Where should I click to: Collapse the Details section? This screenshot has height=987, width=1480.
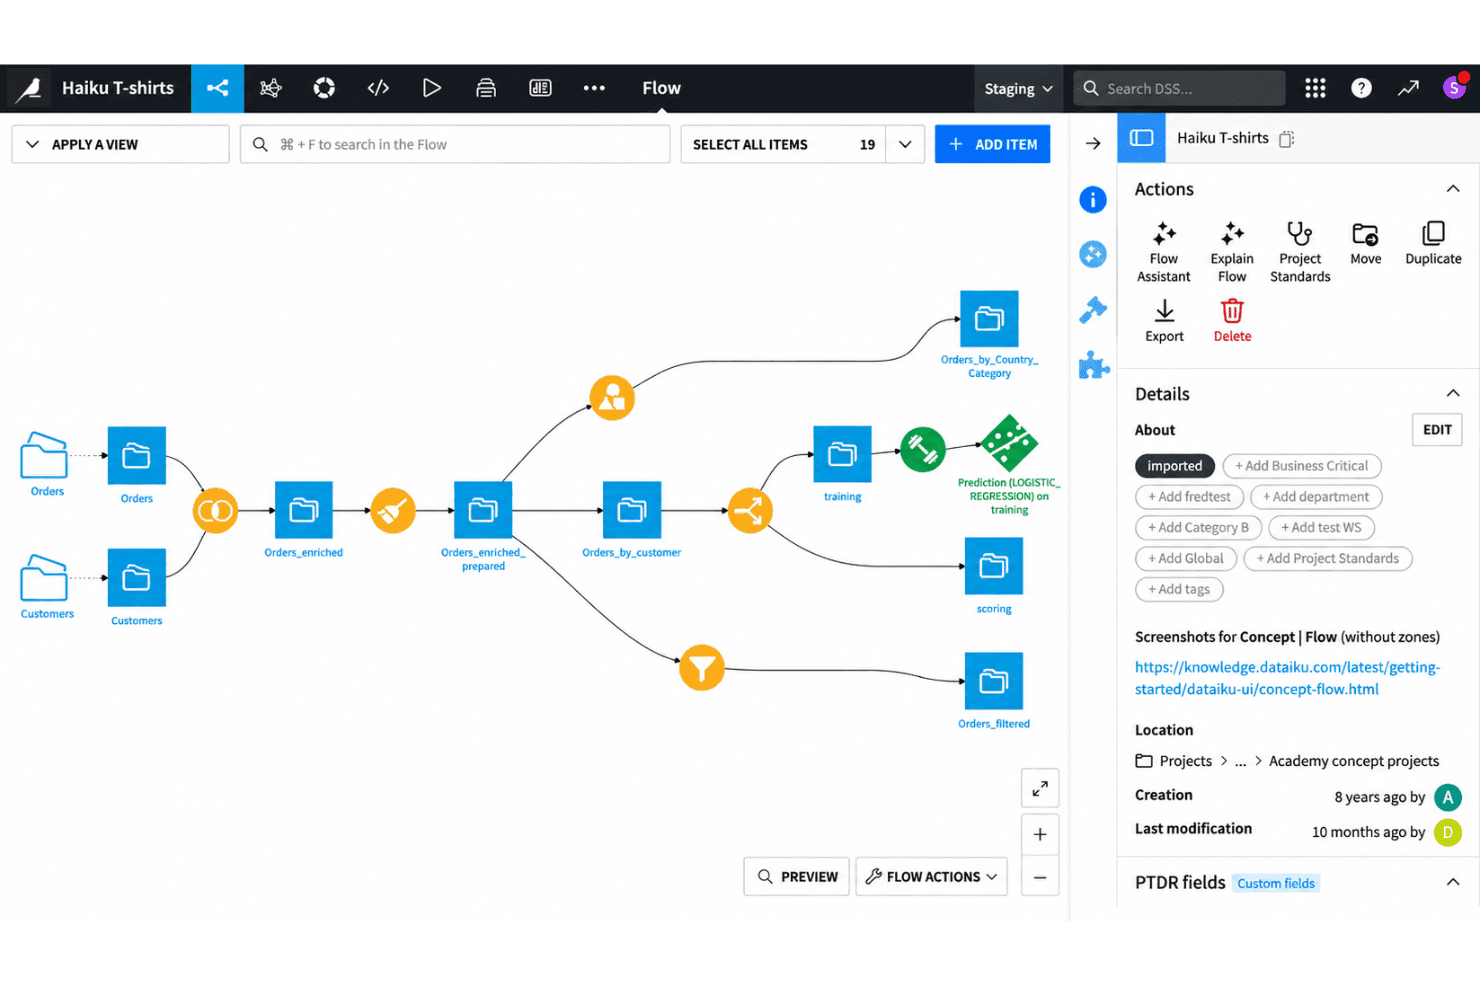click(x=1453, y=394)
